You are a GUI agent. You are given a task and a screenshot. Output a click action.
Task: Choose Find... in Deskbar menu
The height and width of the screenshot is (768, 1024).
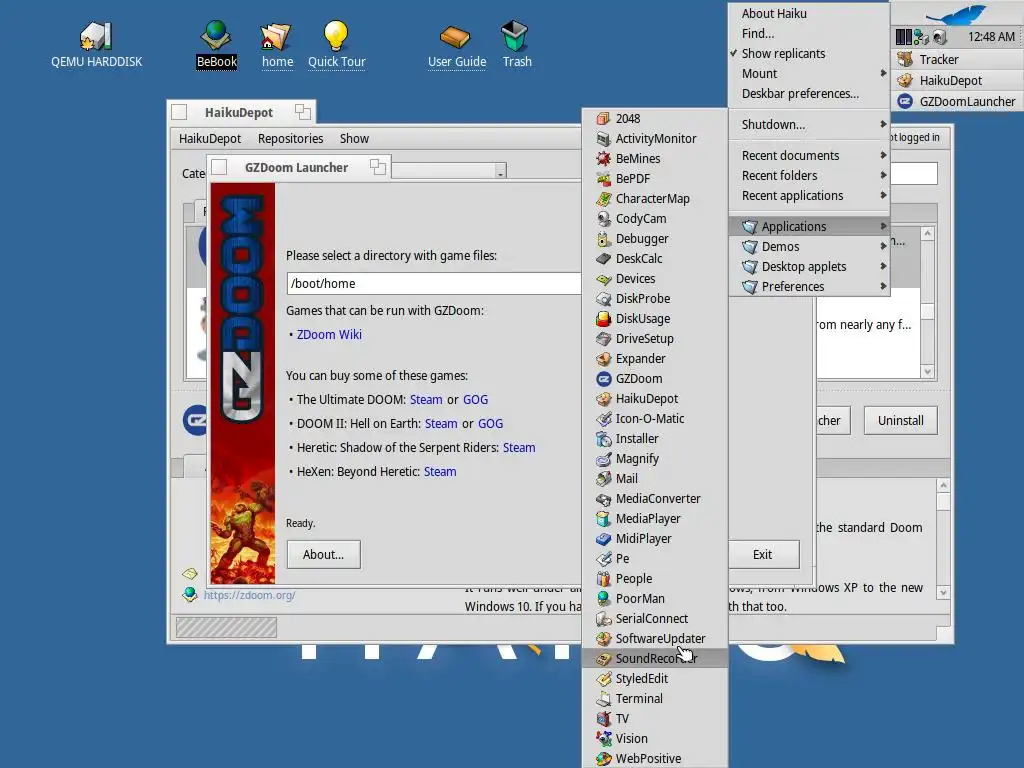(x=808, y=33)
